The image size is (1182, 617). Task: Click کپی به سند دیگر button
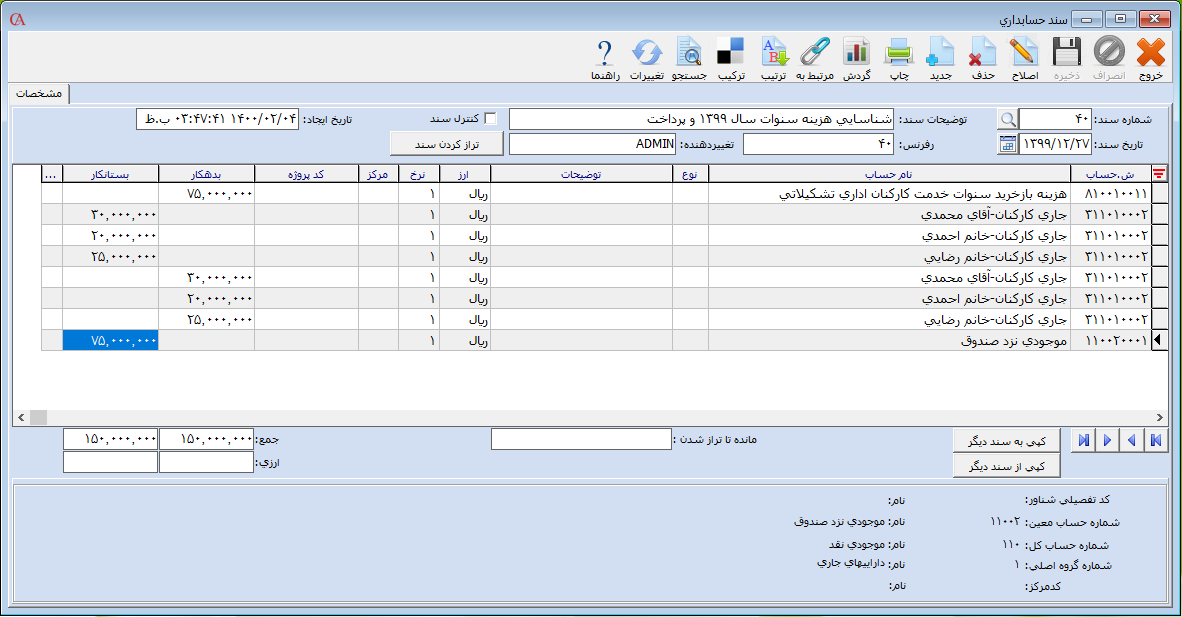tap(1007, 441)
